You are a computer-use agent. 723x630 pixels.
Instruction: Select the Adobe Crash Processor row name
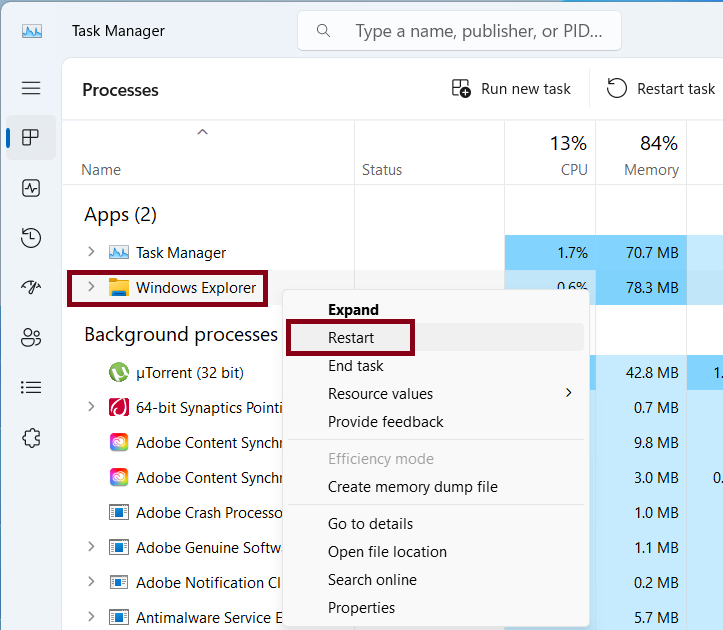pyautogui.click(x=209, y=513)
